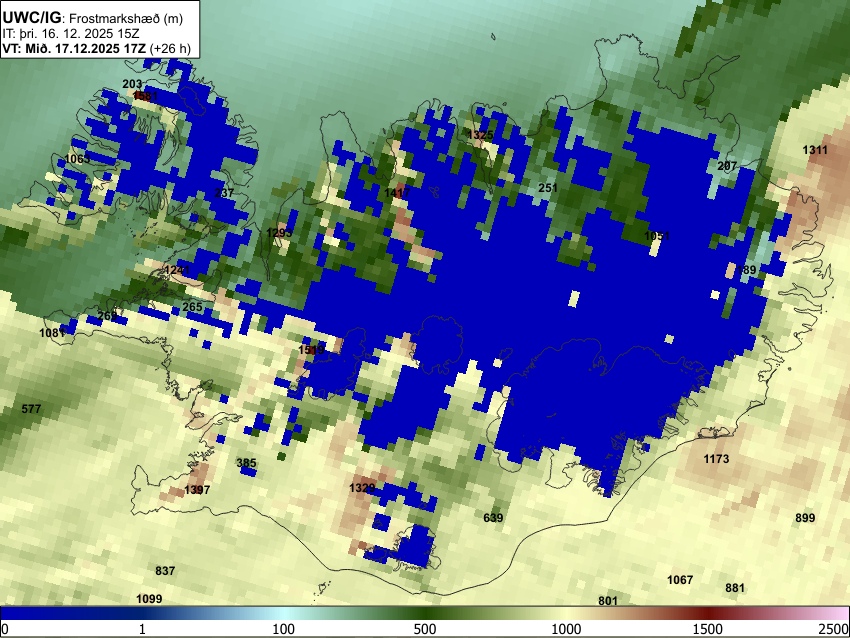Click the dark green part of the color bar
850x638 pixels.
click(x=424, y=614)
